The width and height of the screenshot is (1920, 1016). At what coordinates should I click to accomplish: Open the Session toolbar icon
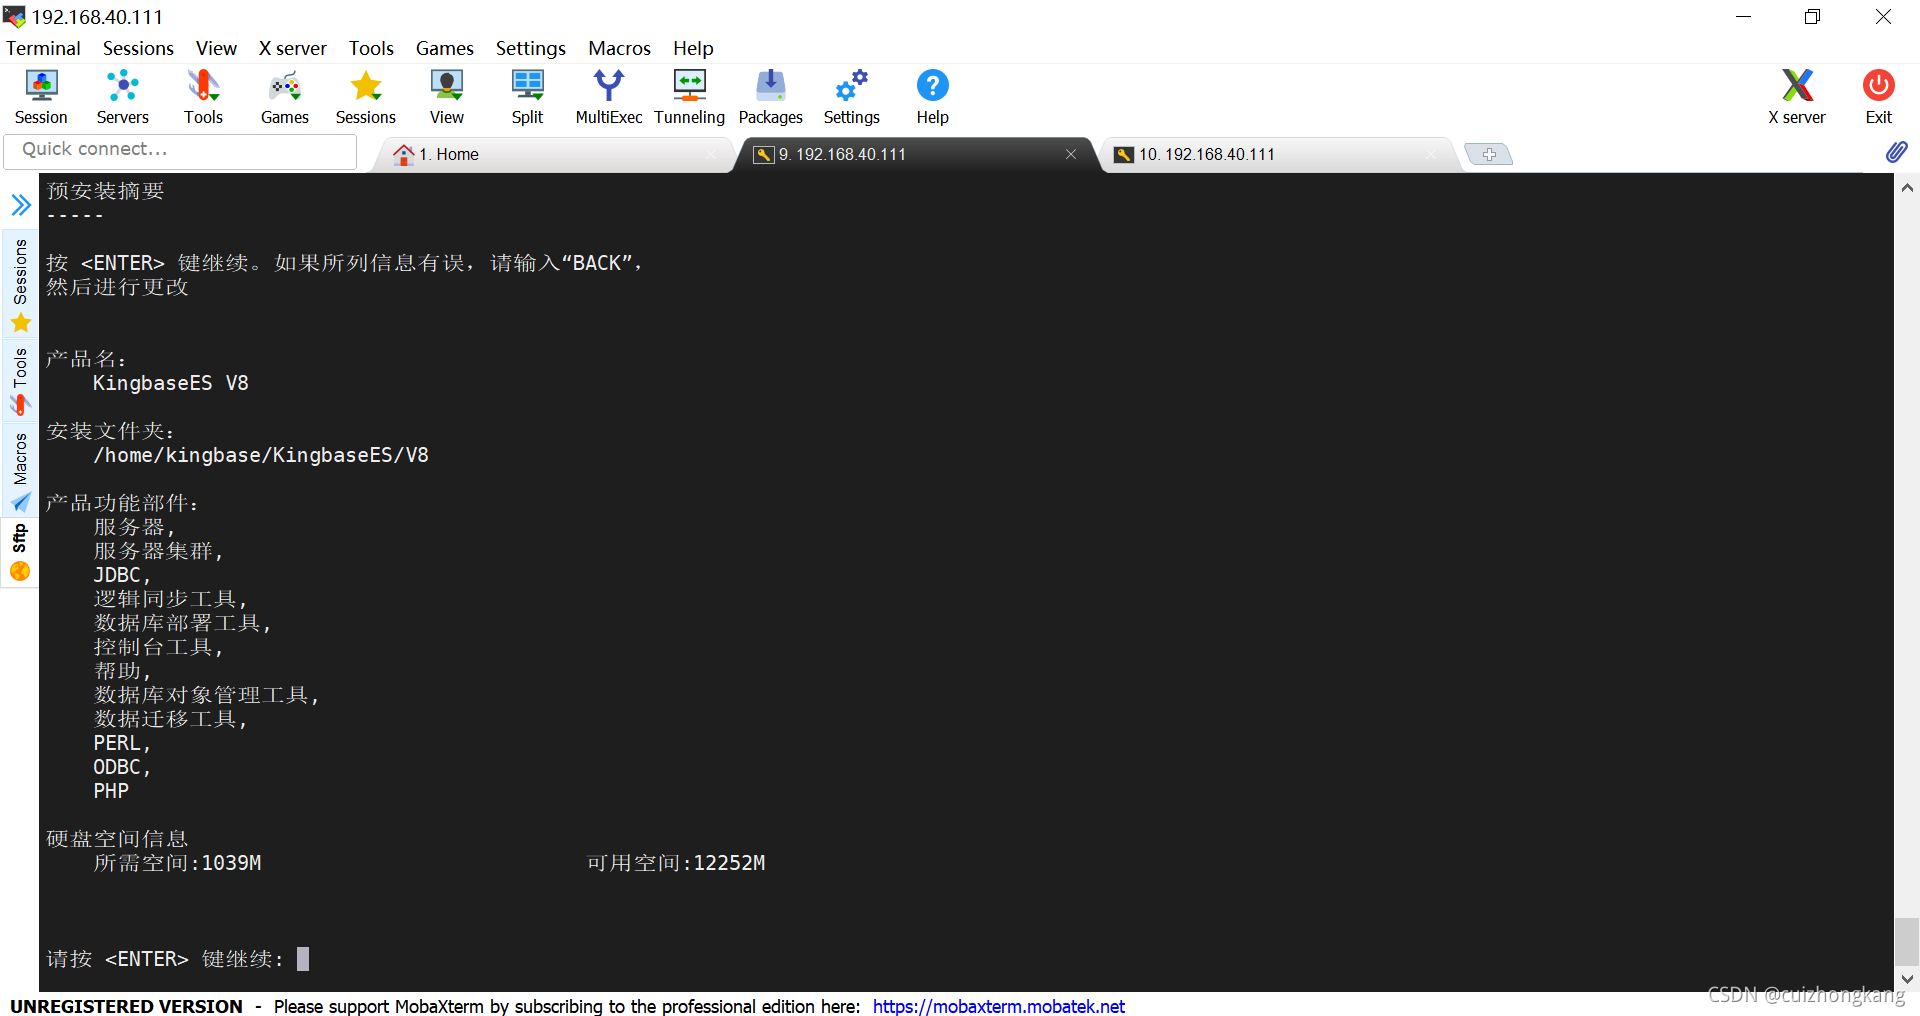tap(41, 97)
